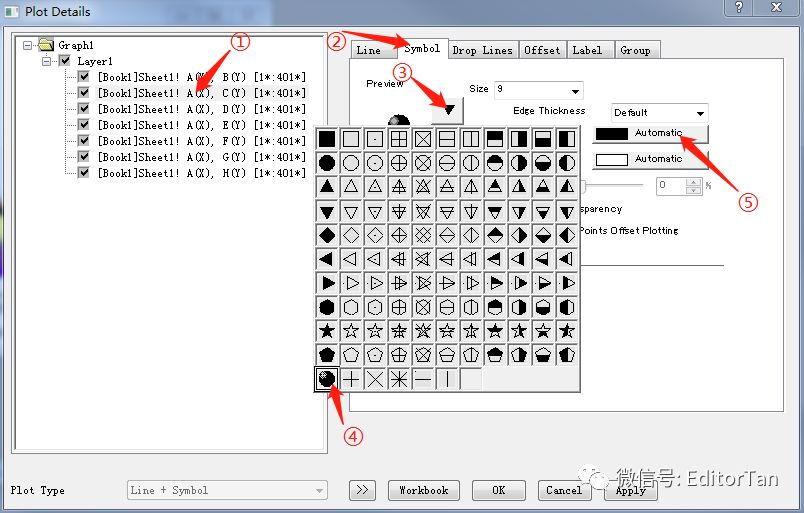804x513 pixels.
Task: Toggle the Layer1 checkbox
Action: 65,61
